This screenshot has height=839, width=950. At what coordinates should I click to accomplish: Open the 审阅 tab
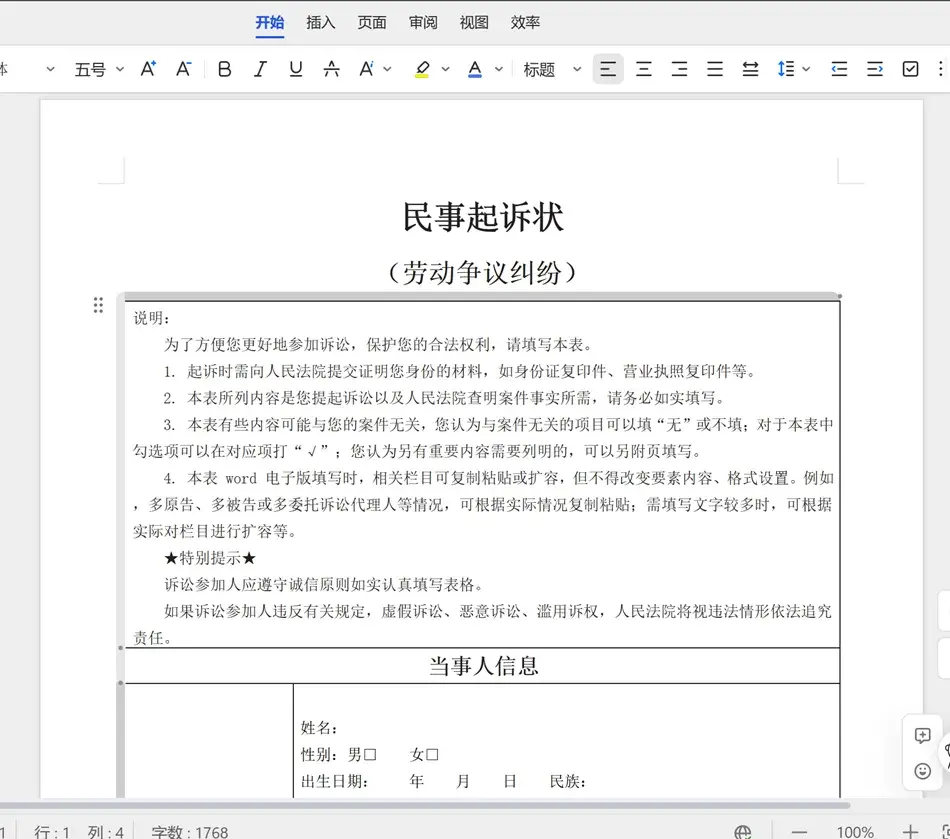[x=423, y=22]
